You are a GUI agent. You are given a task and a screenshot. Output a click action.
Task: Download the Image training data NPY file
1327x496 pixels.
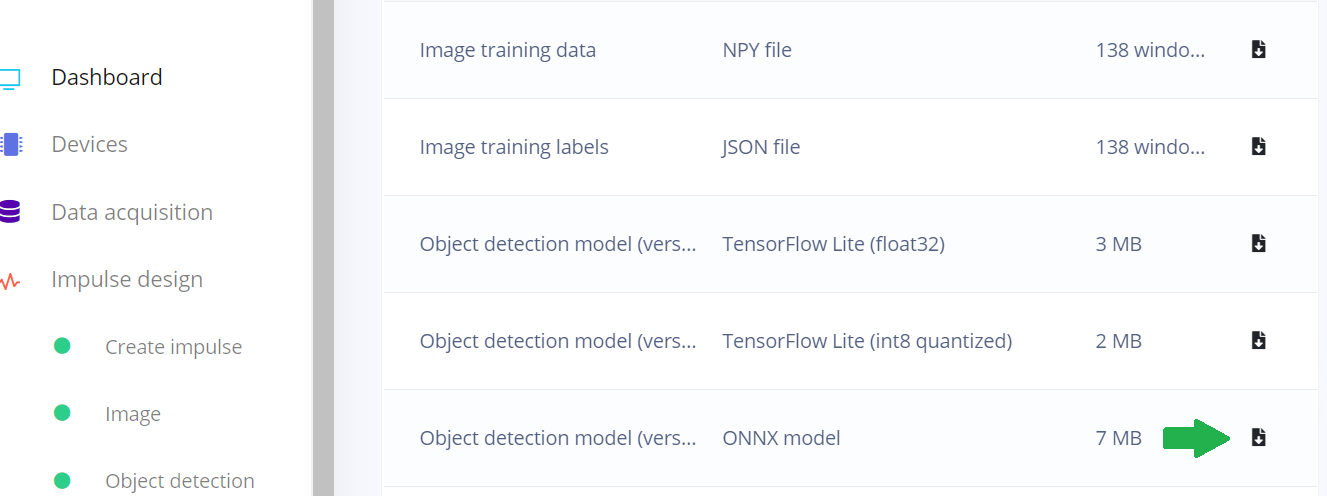(x=1259, y=49)
